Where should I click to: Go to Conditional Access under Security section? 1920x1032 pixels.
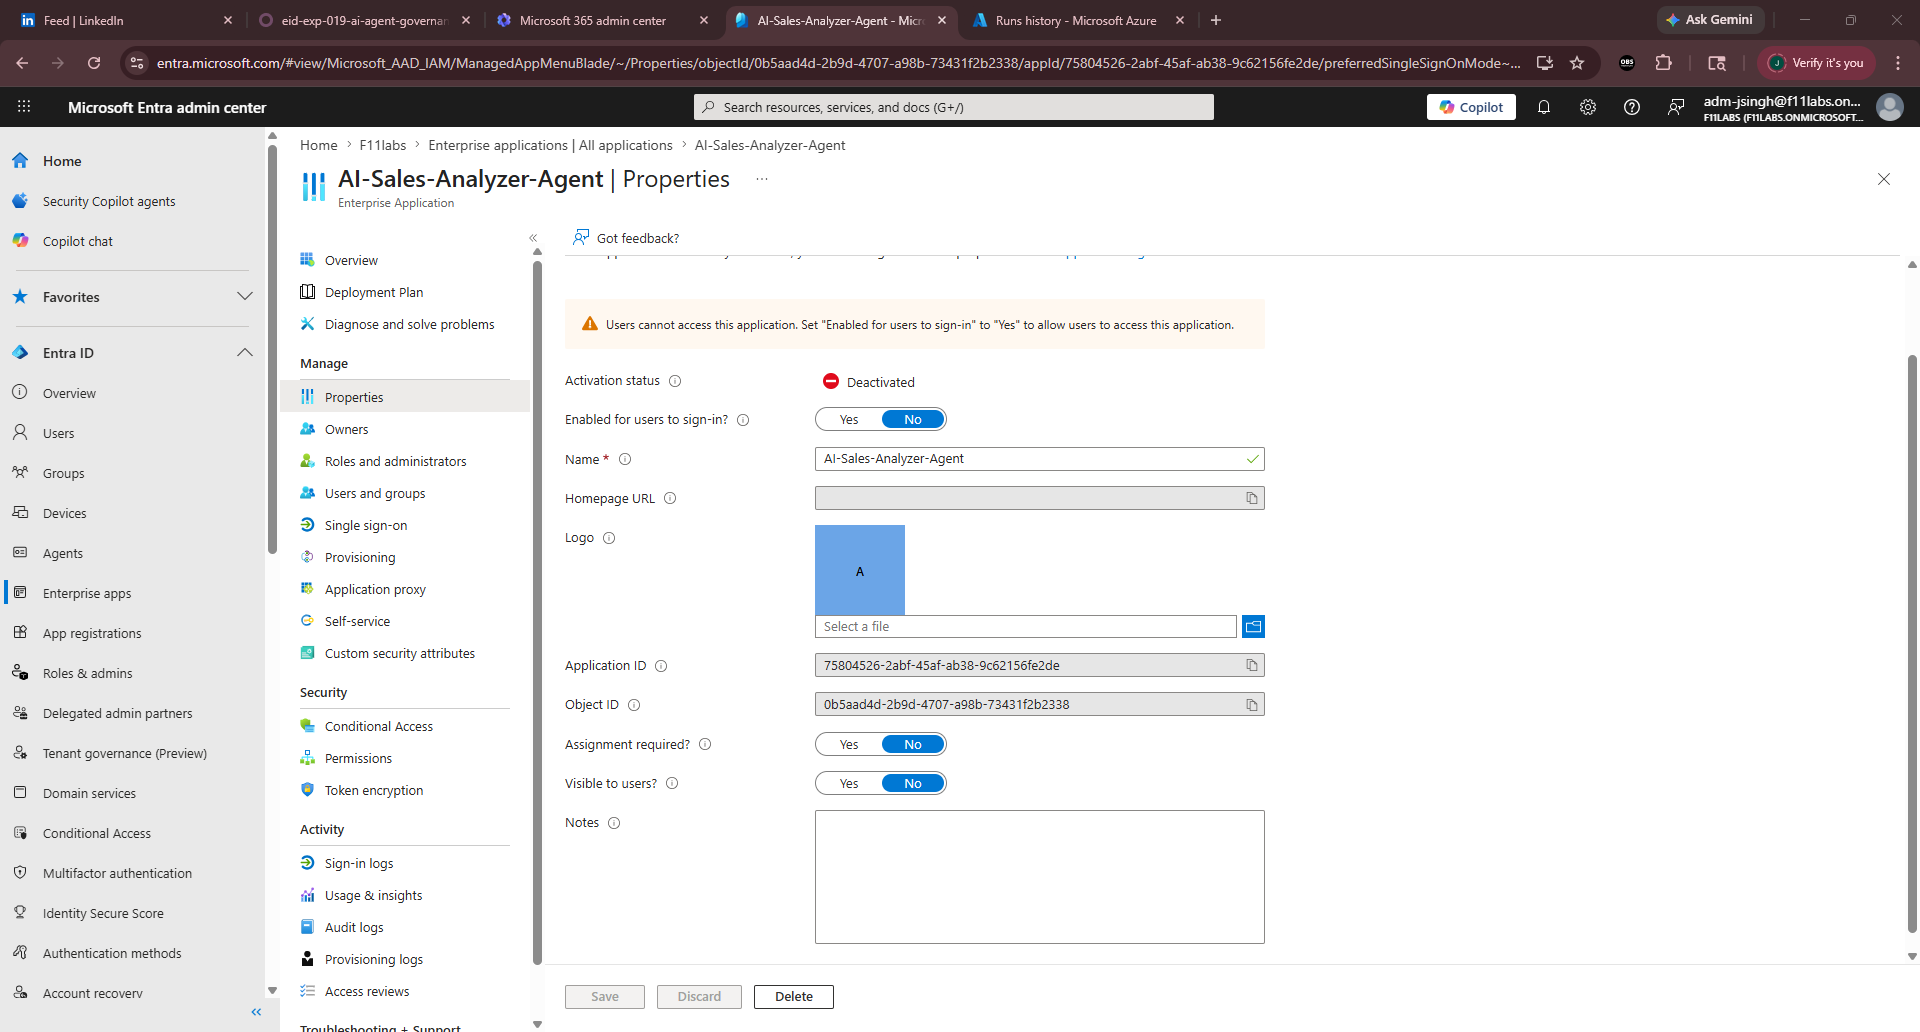coord(379,726)
